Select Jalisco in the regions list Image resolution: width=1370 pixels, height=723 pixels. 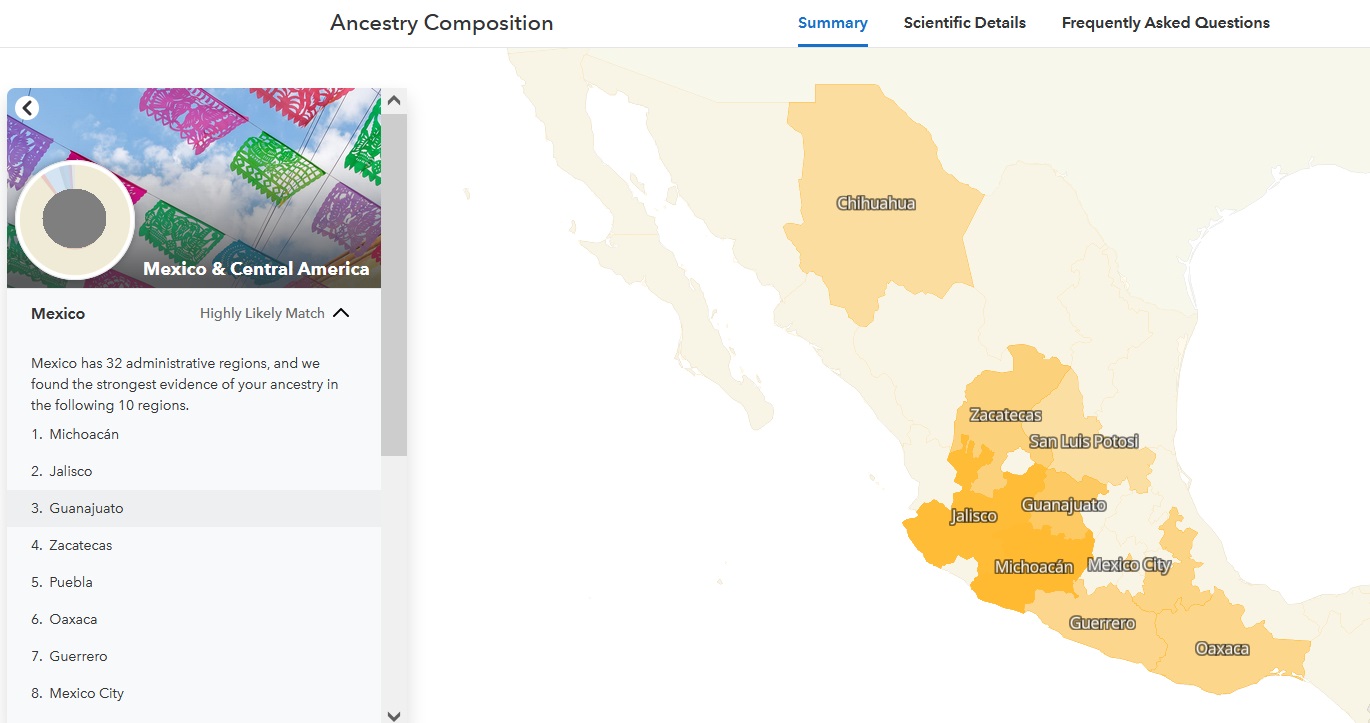click(71, 471)
